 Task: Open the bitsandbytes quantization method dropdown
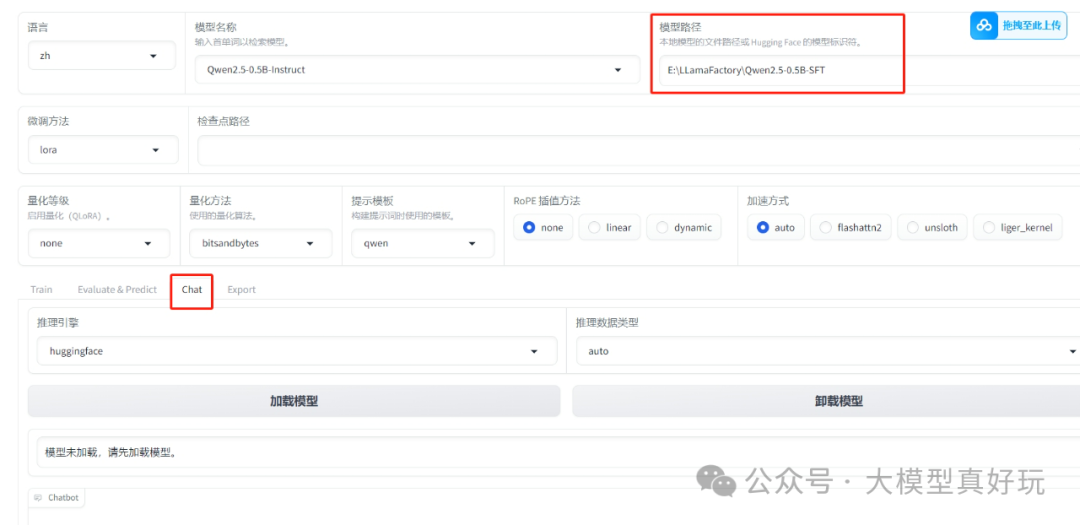tap(261, 243)
